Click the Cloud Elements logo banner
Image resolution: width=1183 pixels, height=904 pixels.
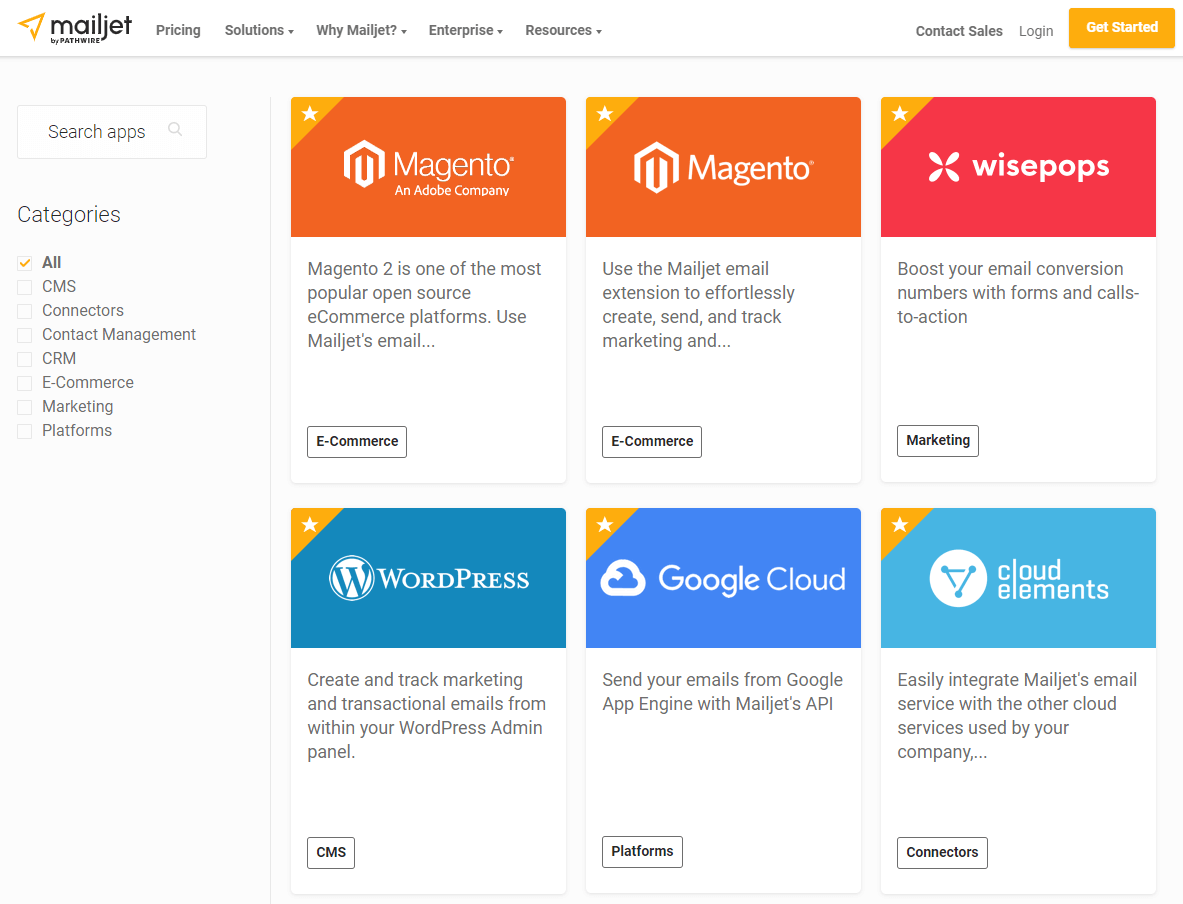coord(1019,578)
